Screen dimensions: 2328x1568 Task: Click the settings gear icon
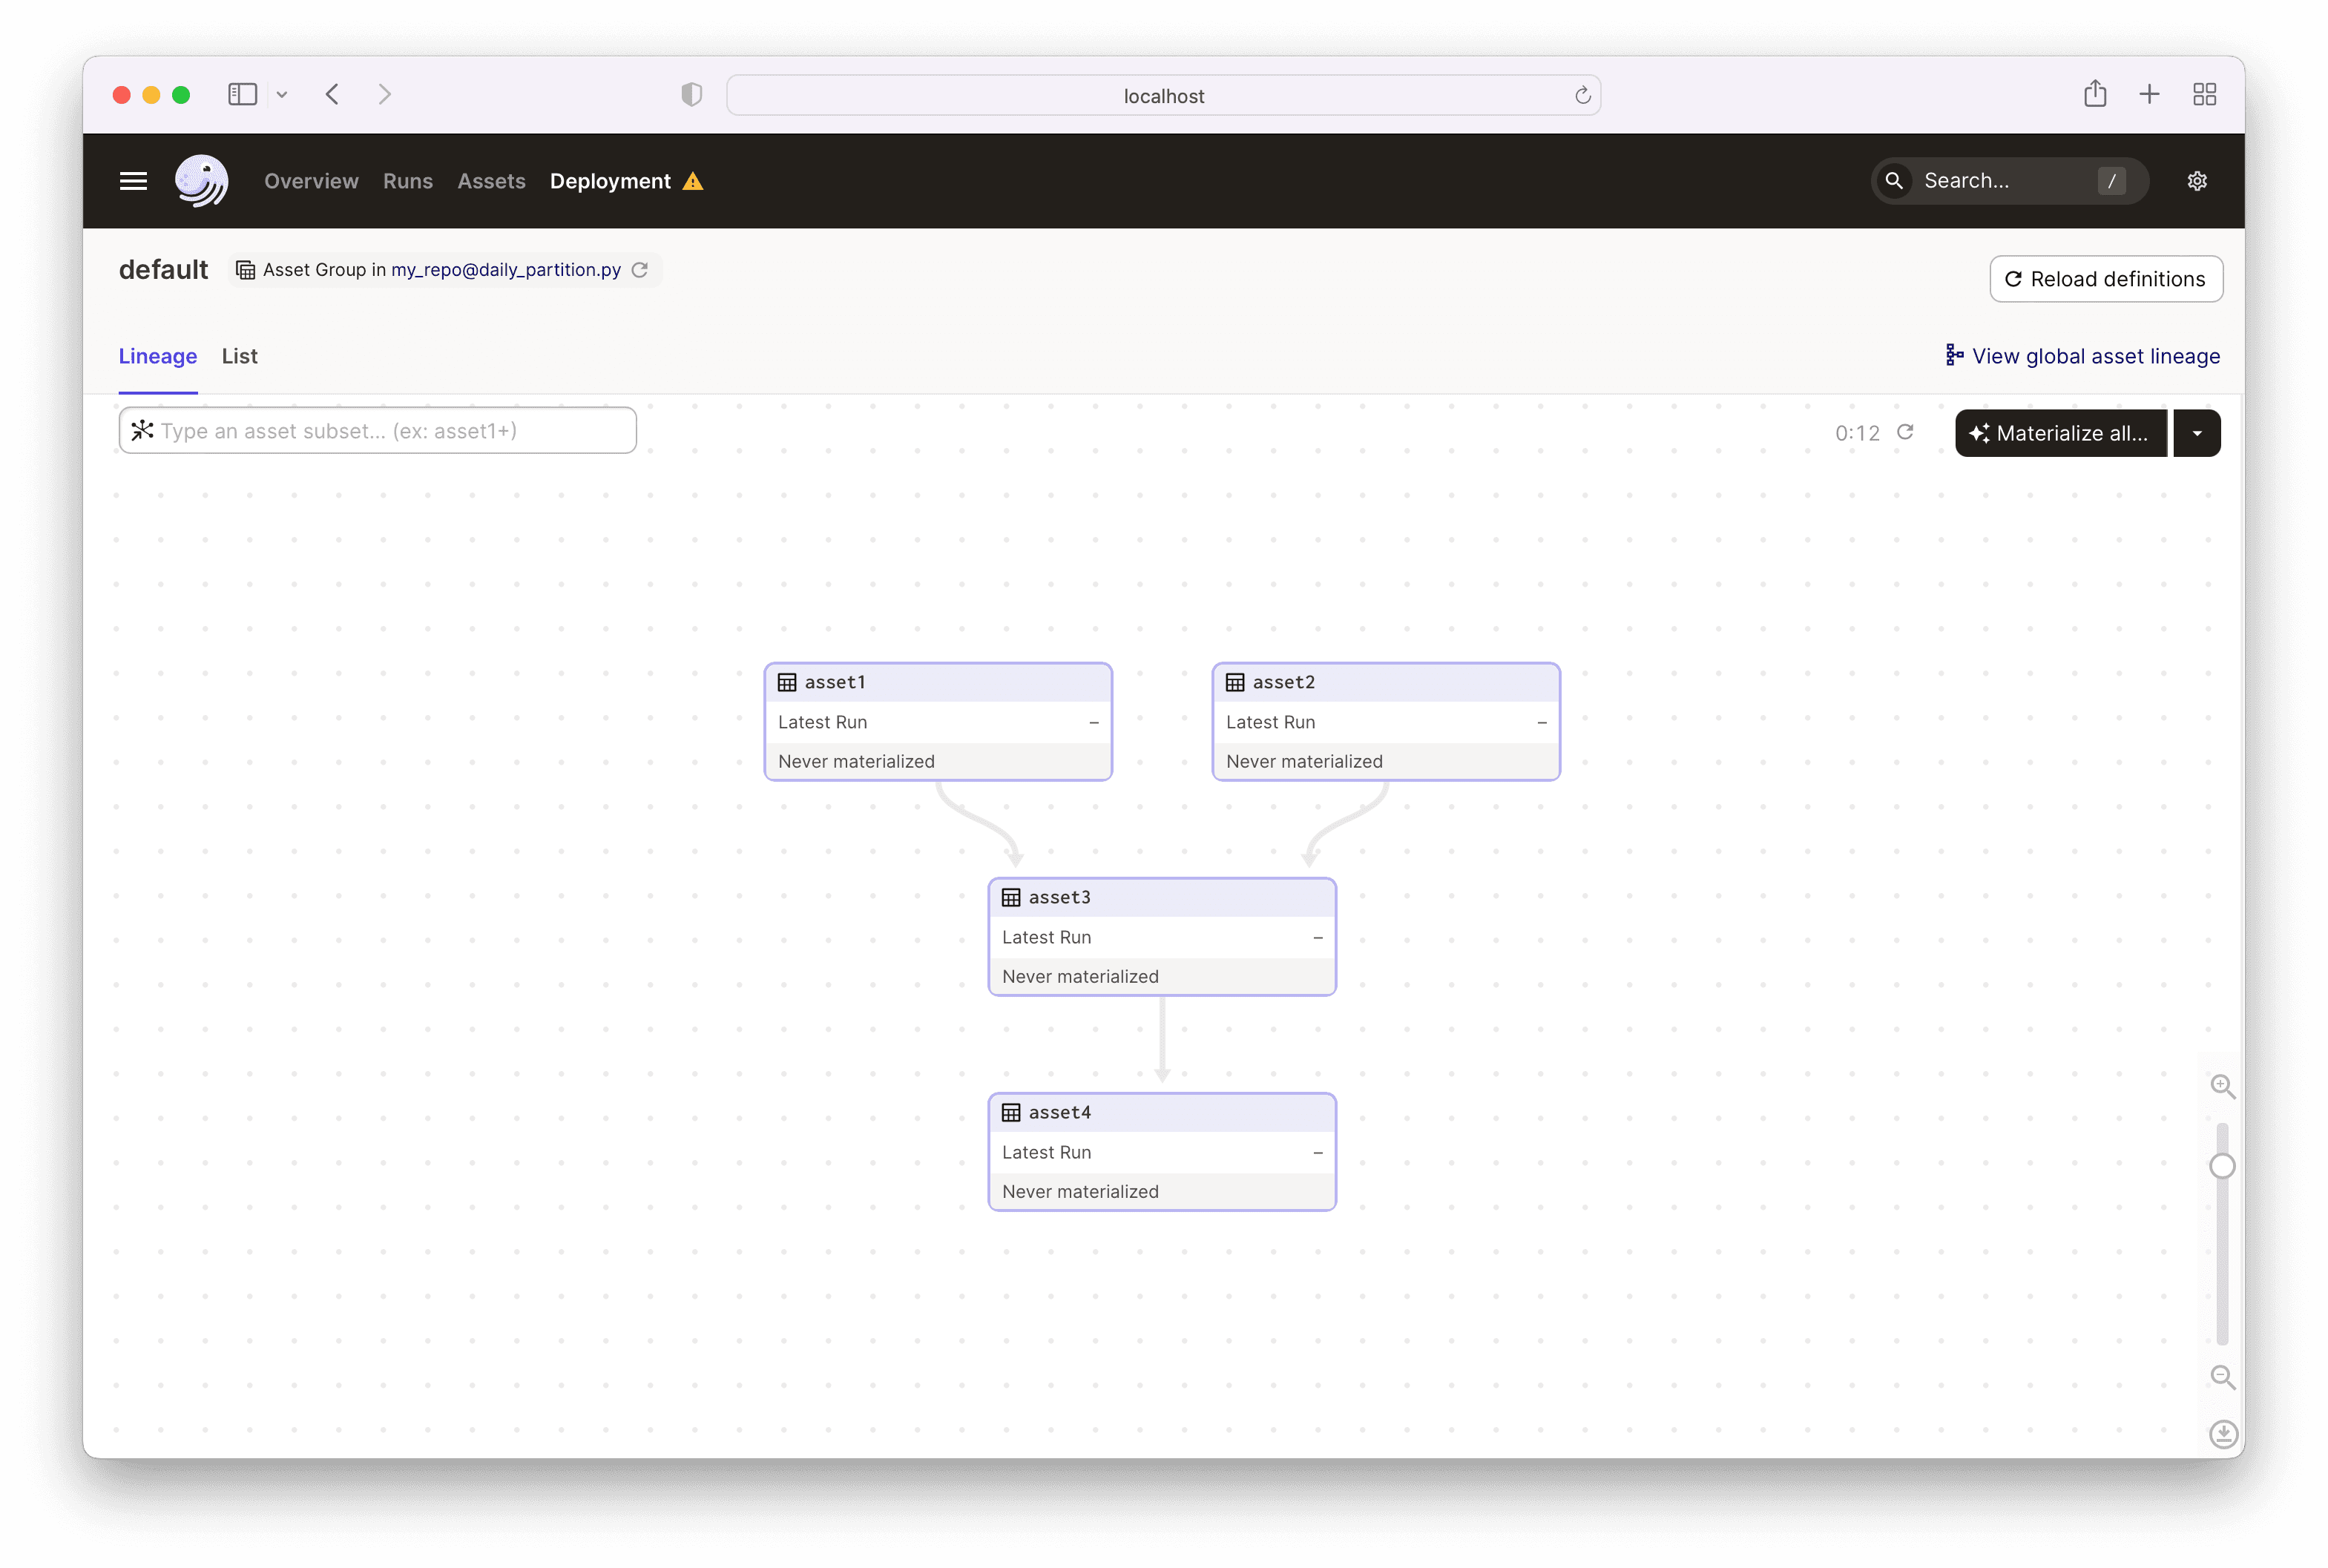[2197, 180]
